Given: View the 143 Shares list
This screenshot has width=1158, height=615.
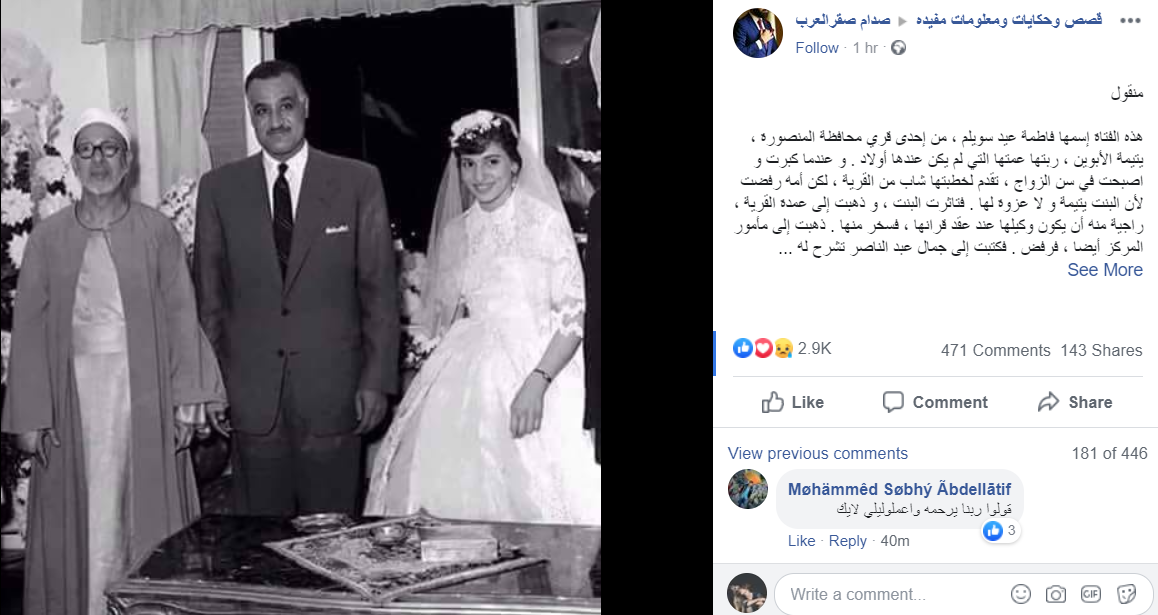Looking at the screenshot, I should click(1101, 351).
